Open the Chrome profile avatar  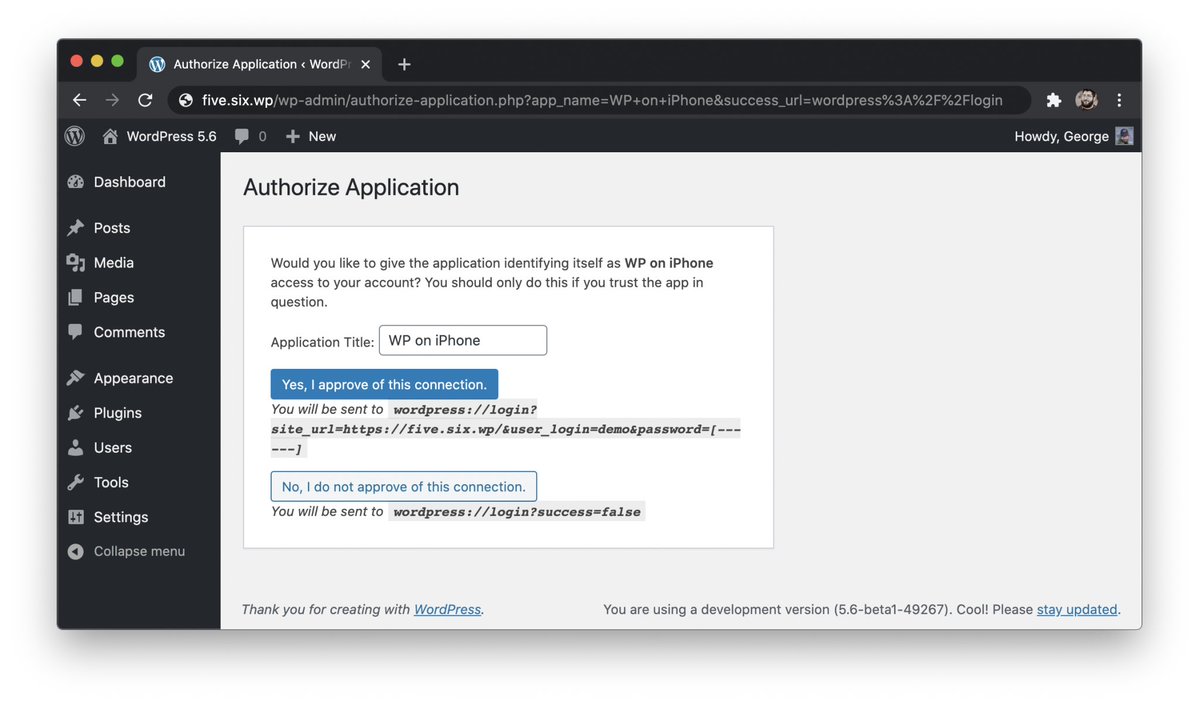[1087, 99]
